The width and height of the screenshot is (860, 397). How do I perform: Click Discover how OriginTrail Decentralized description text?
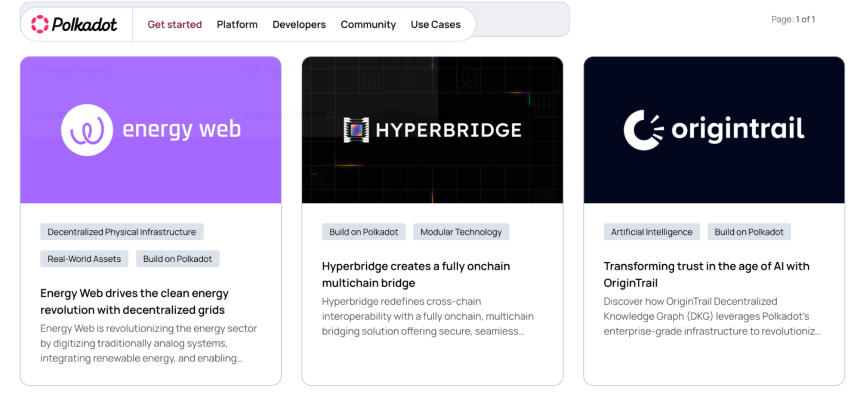point(712,316)
